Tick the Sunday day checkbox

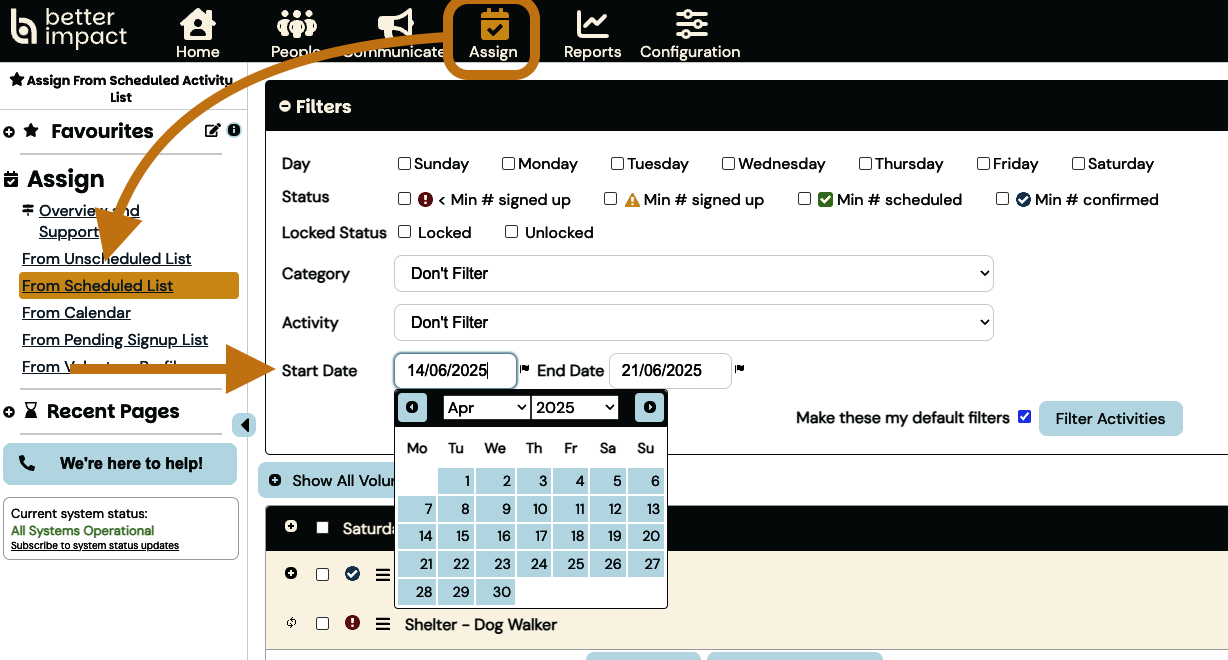404,164
